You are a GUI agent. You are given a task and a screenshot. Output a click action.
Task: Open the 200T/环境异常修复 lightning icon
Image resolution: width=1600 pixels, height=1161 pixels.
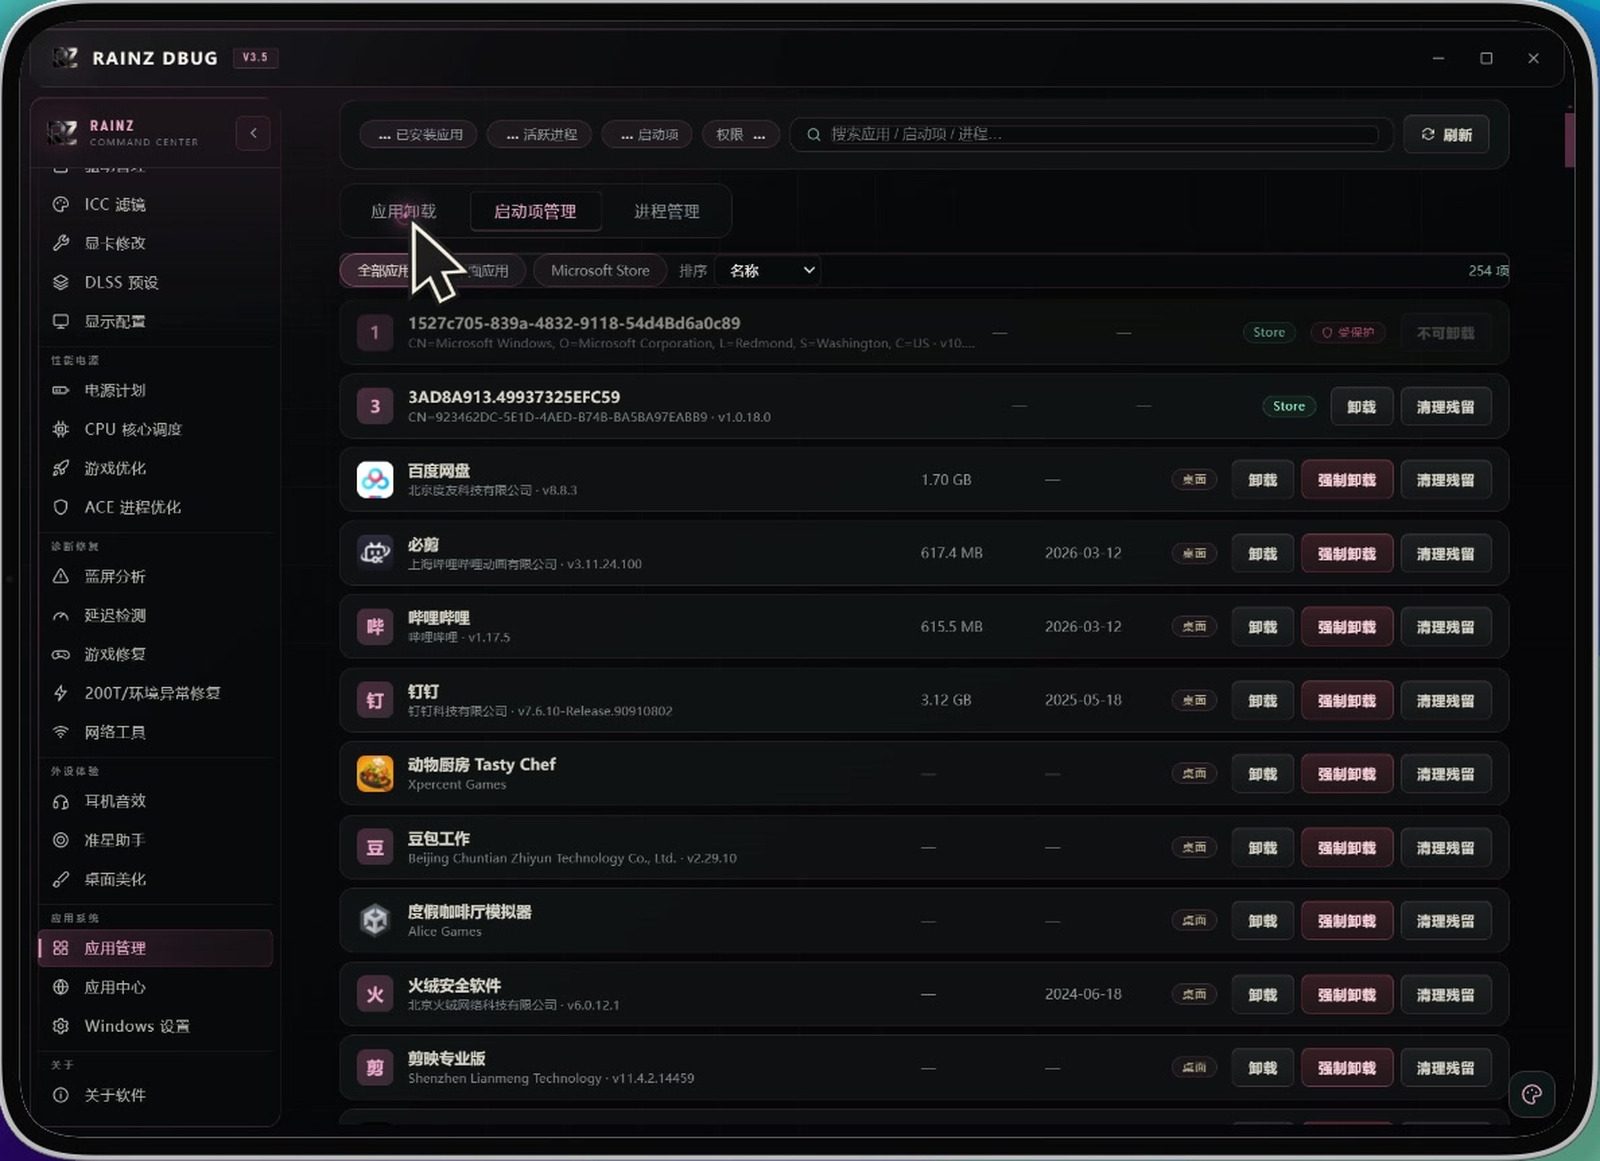point(61,693)
